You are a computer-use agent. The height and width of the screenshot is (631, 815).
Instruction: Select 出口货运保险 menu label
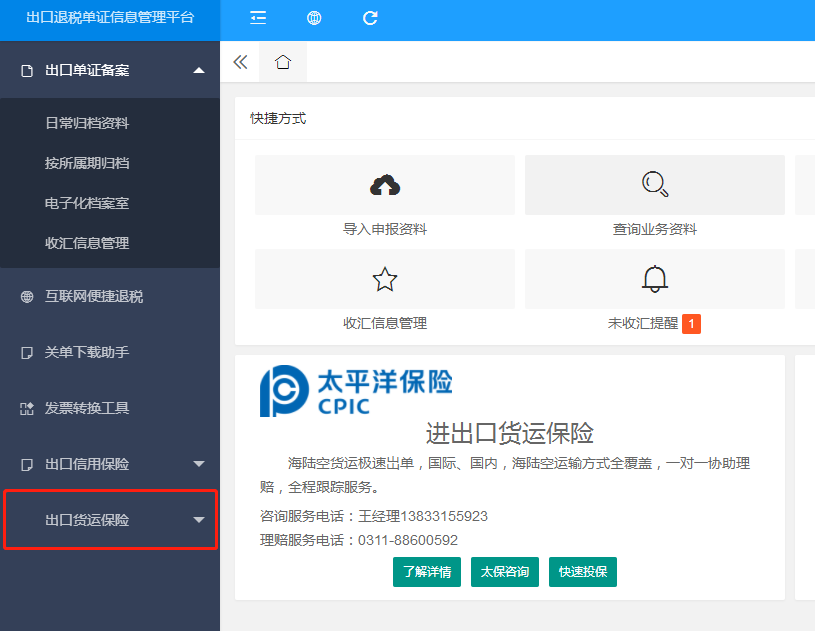tap(87, 520)
